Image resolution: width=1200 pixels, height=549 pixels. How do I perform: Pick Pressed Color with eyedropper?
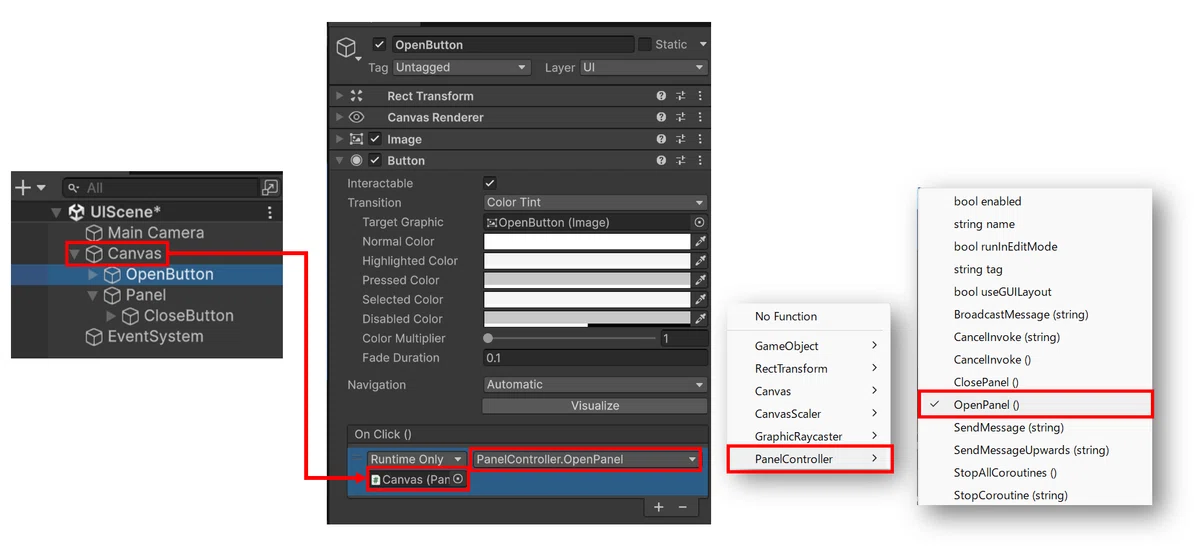pyautogui.click(x=701, y=280)
